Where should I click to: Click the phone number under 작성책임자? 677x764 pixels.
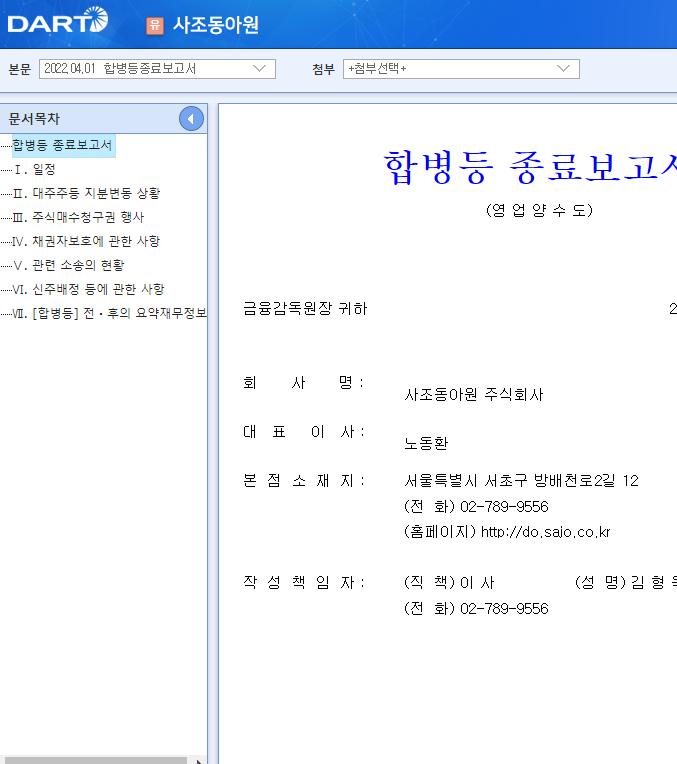(x=504, y=609)
